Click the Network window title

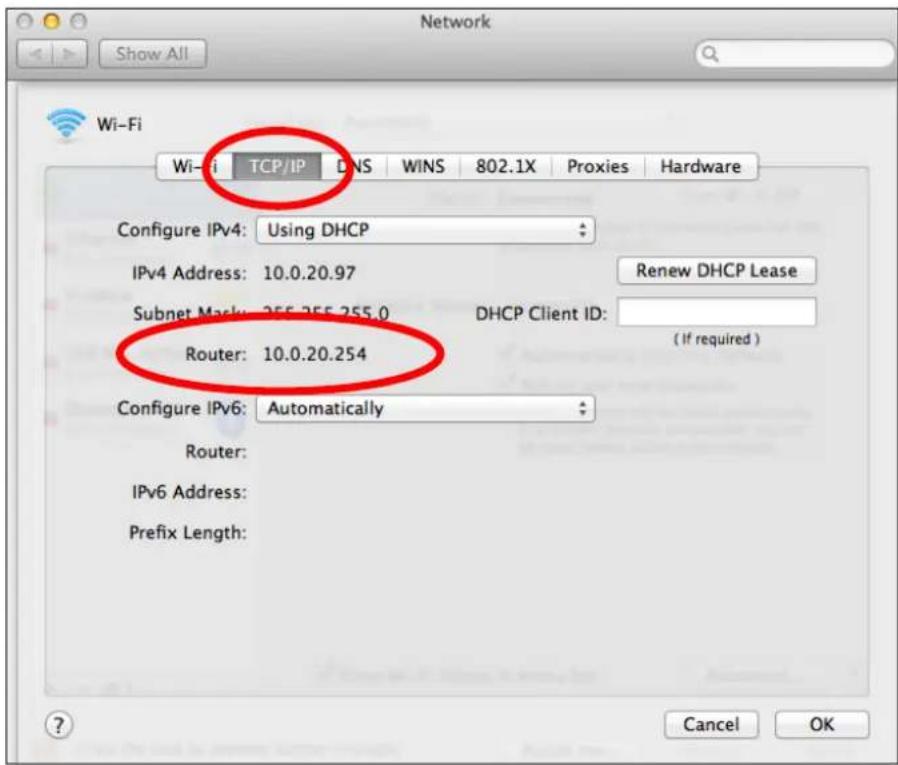(455, 22)
